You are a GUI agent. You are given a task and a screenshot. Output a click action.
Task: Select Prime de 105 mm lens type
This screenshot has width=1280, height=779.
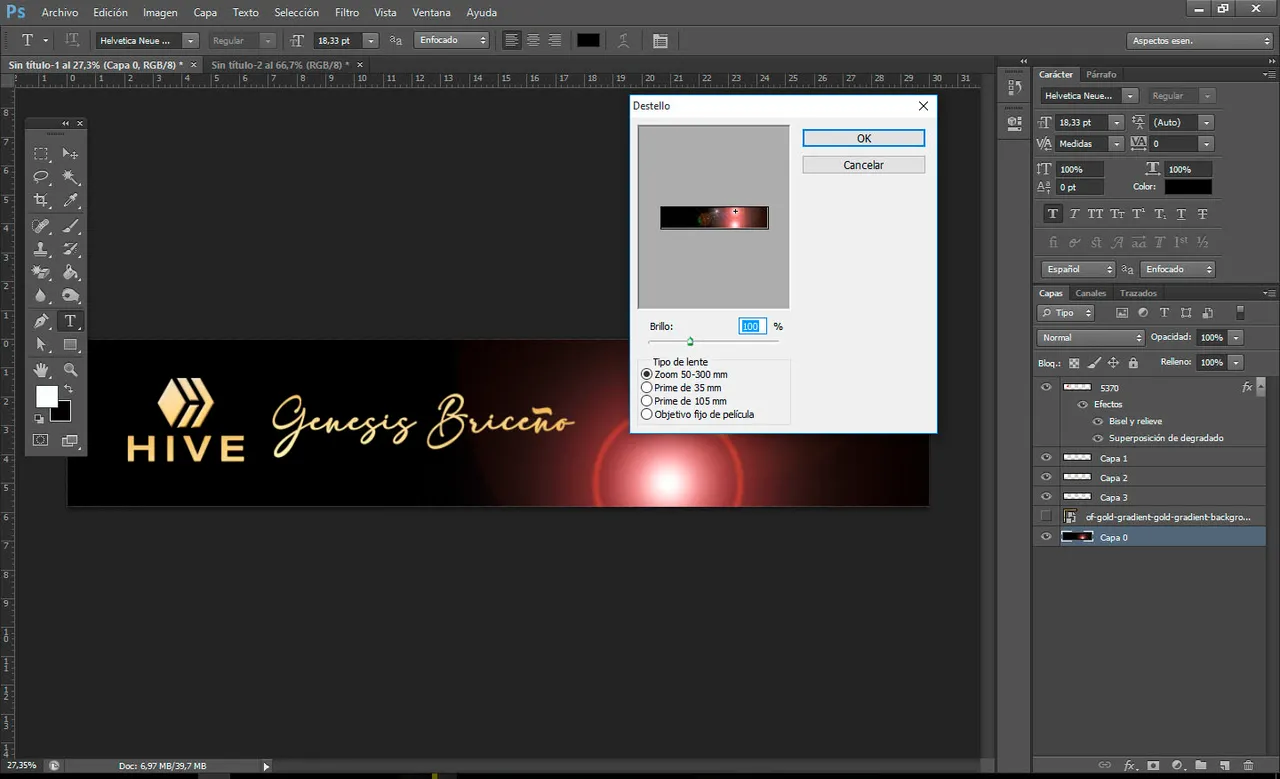(x=646, y=401)
